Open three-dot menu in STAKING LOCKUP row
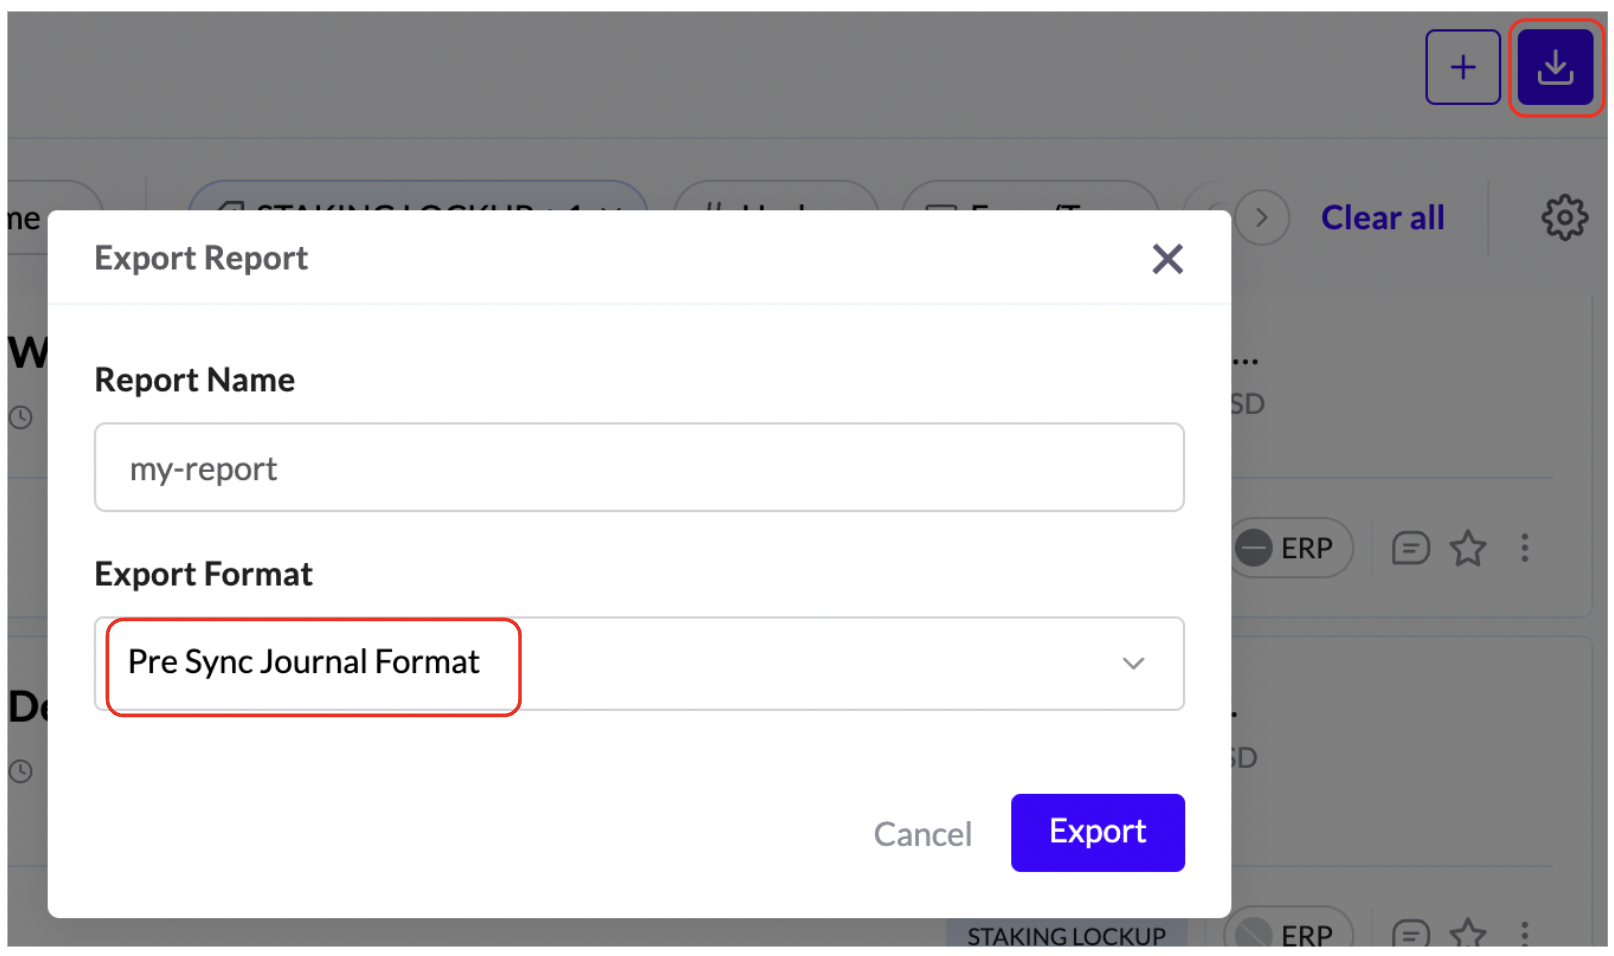 click(1524, 933)
